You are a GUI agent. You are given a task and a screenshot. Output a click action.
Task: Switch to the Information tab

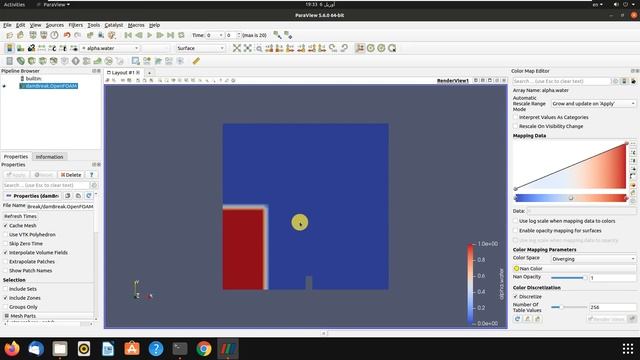click(49, 157)
